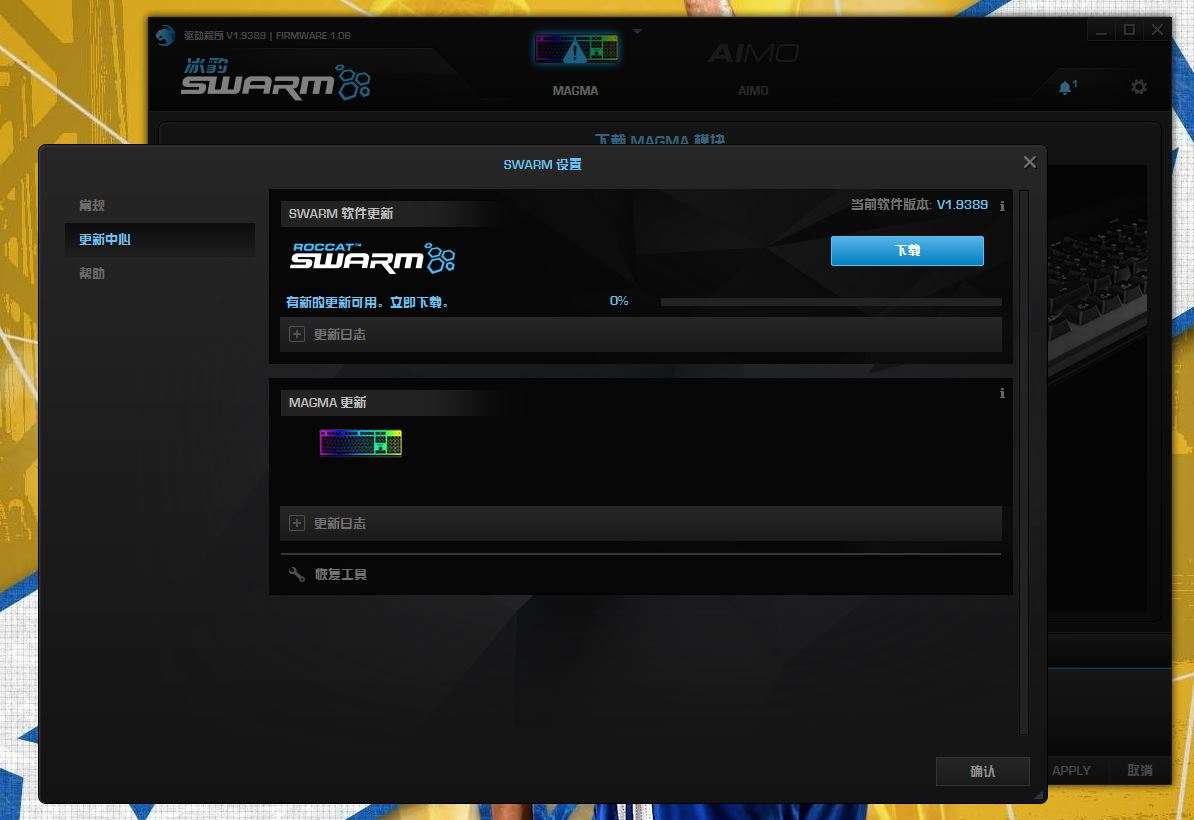Click the SWARM logo in main window header
This screenshot has height=820, width=1194.
click(x=276, y=78)
